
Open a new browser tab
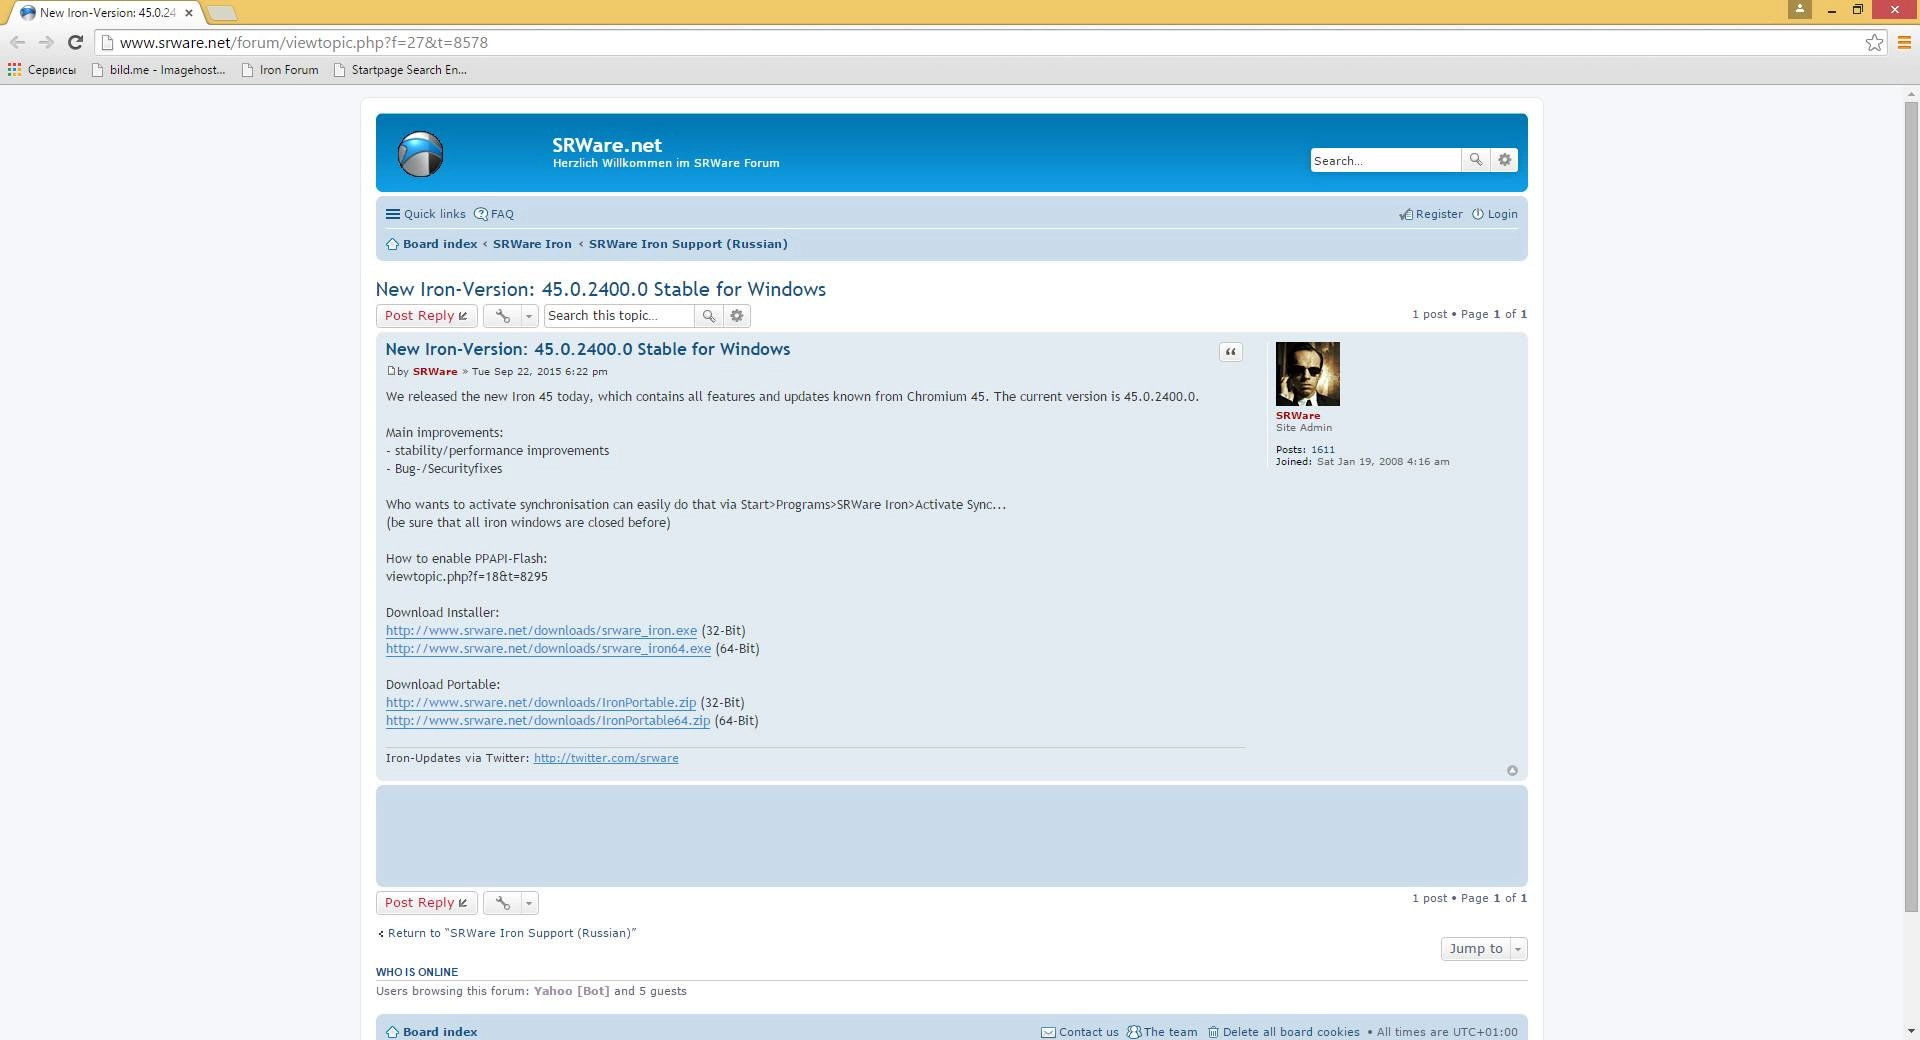pyautogui.click(x=222, y=13)
